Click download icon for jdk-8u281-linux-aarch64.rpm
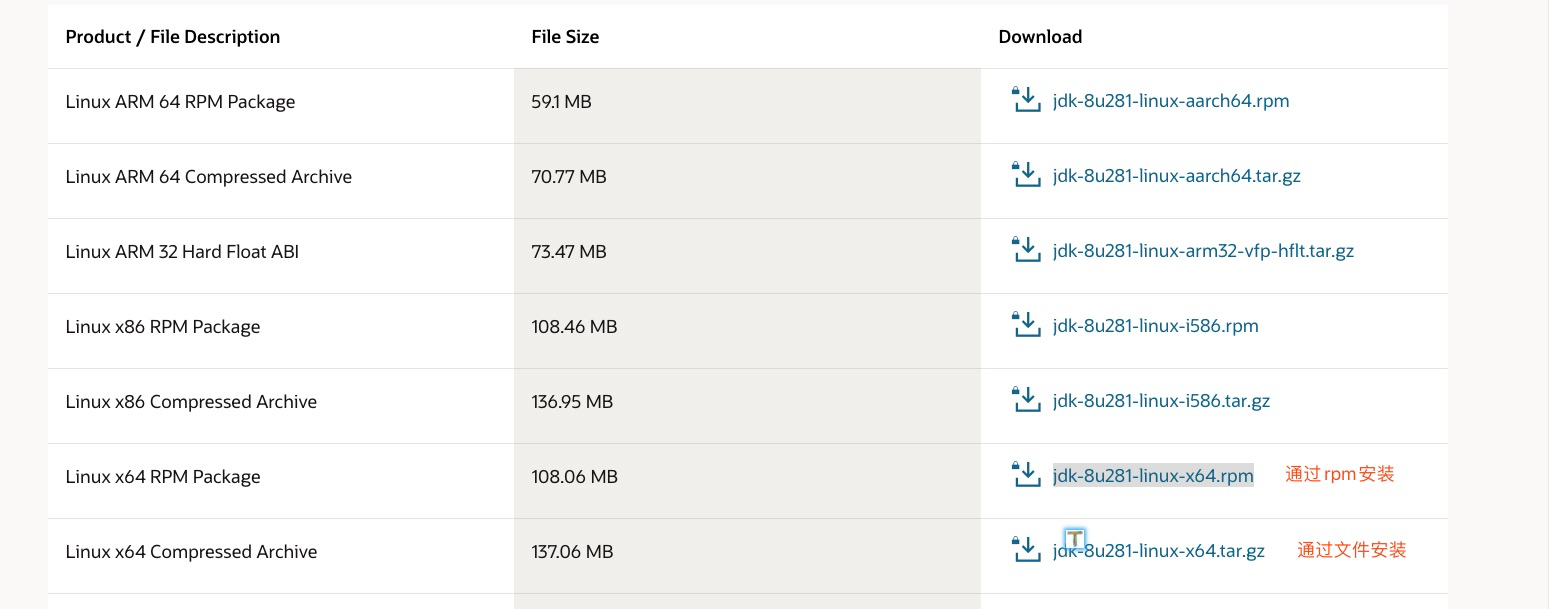 tap(1026, 100)
